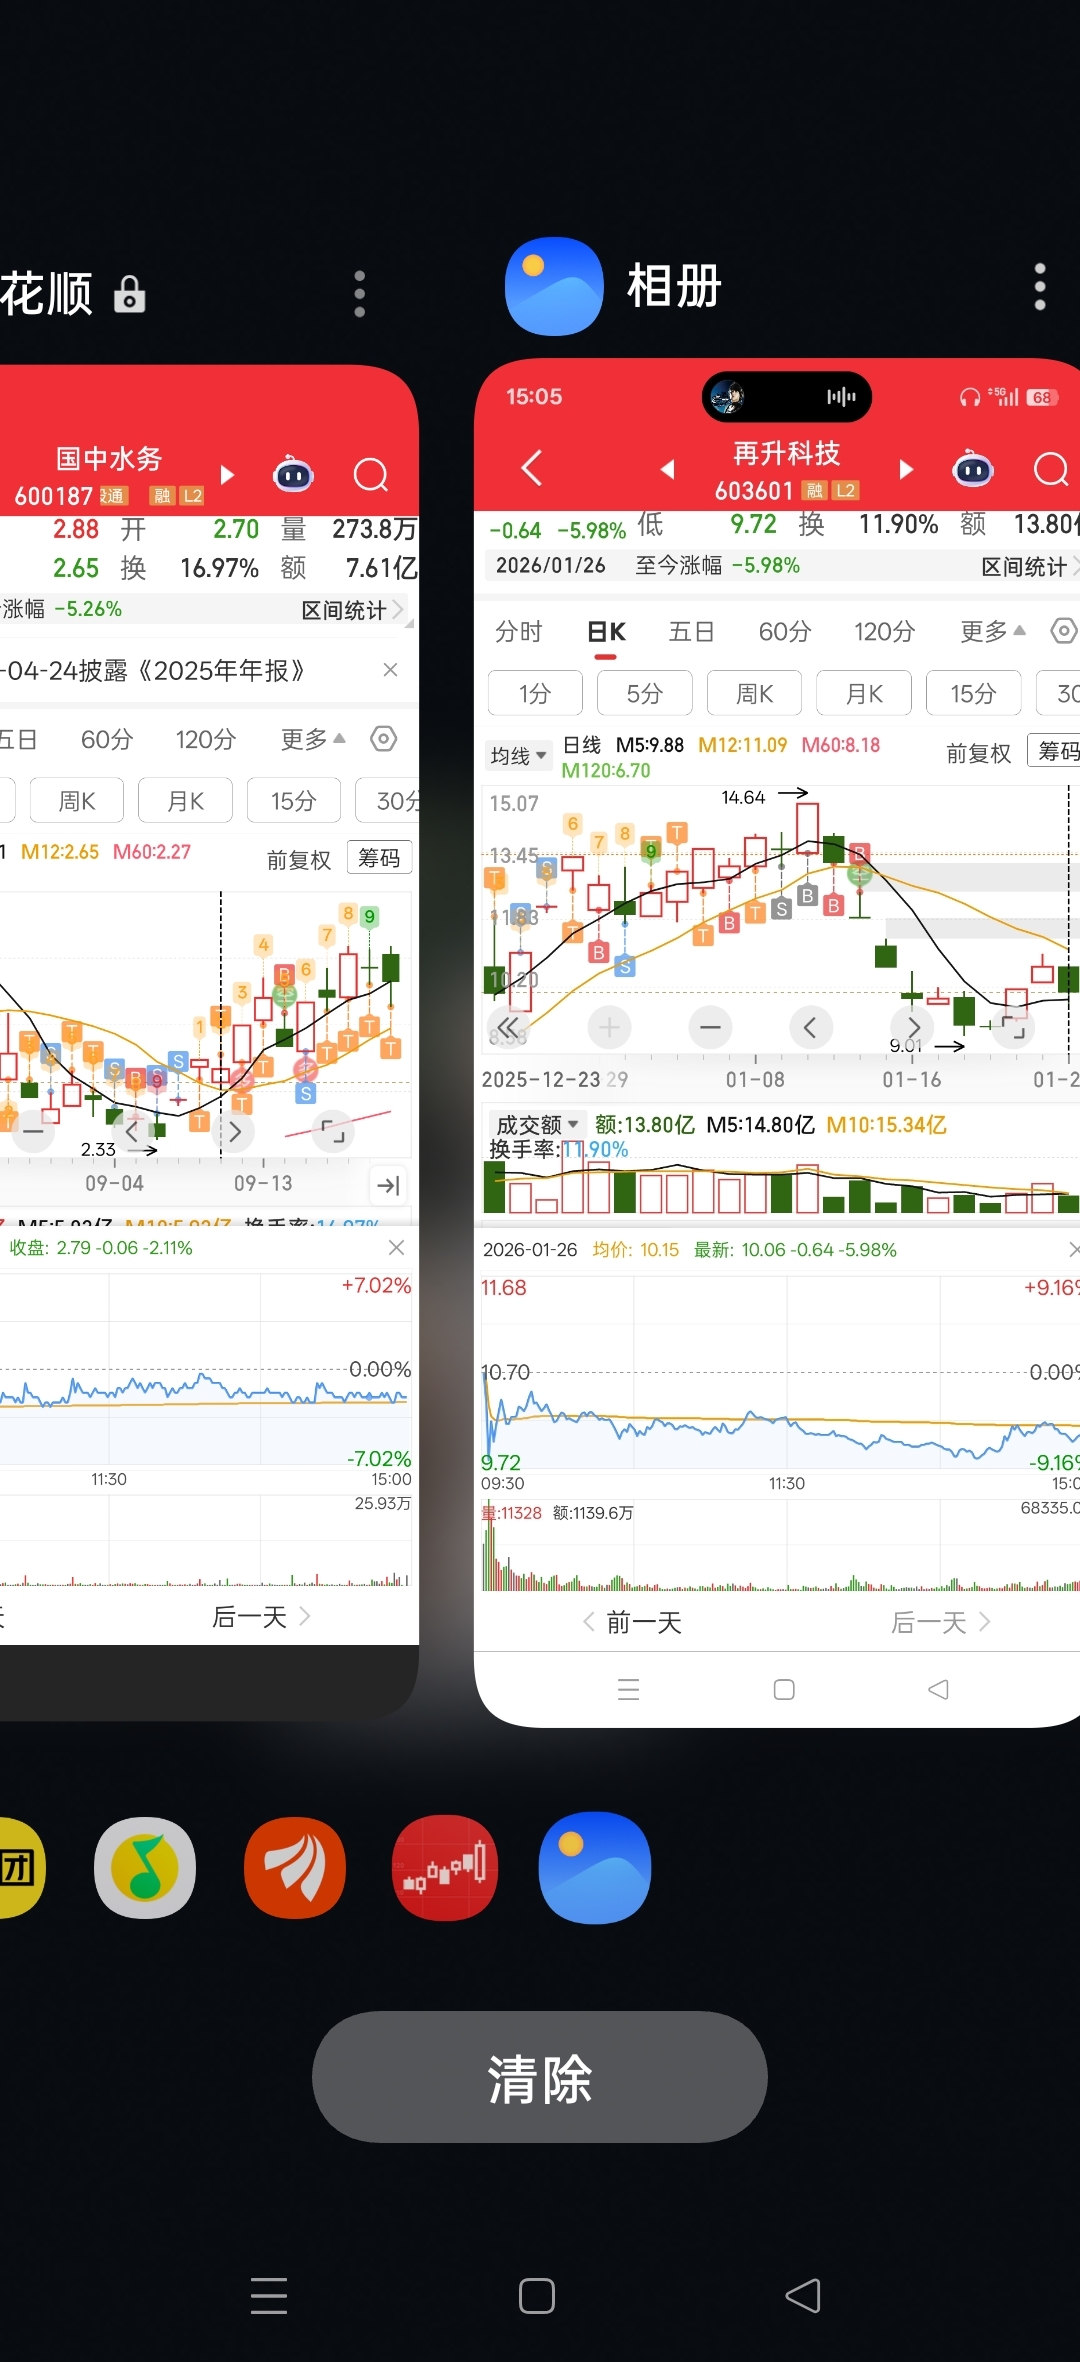Choose the 5分 period button
The width and height of the screenshot is (1080, 2362).
[645, 693]
